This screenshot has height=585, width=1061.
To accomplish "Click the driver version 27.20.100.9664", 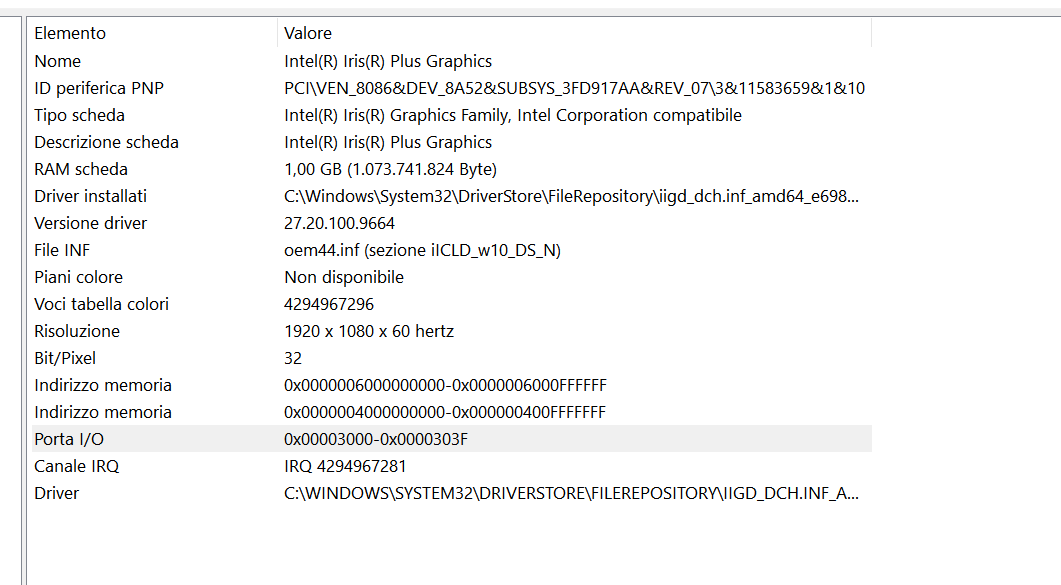I will tap(340, 223).
